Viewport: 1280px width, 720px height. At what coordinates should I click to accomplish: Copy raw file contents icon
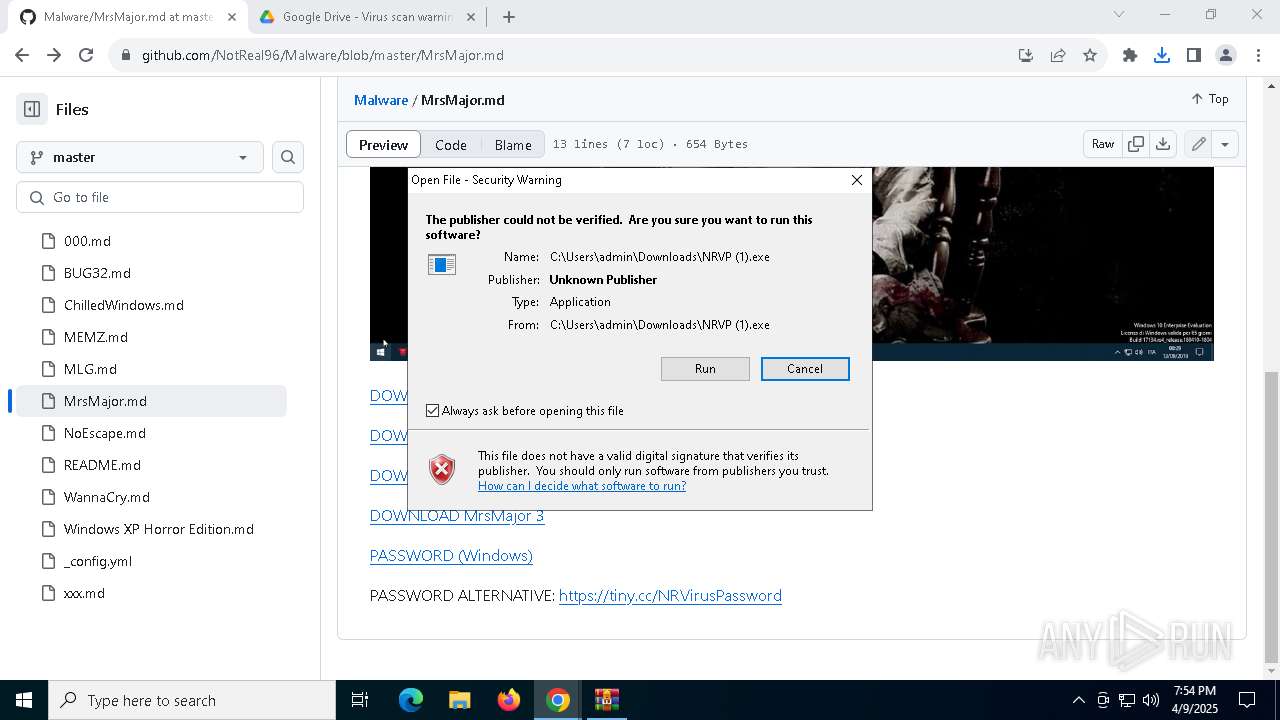(x=1136, y=144)
